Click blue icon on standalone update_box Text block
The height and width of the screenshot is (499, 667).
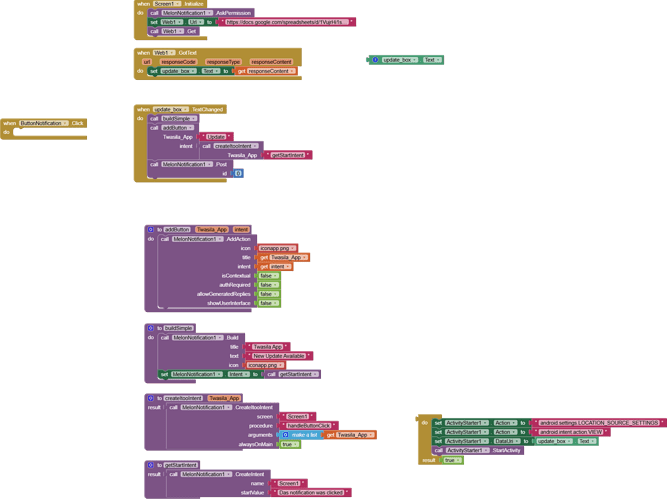click(375, 60)
